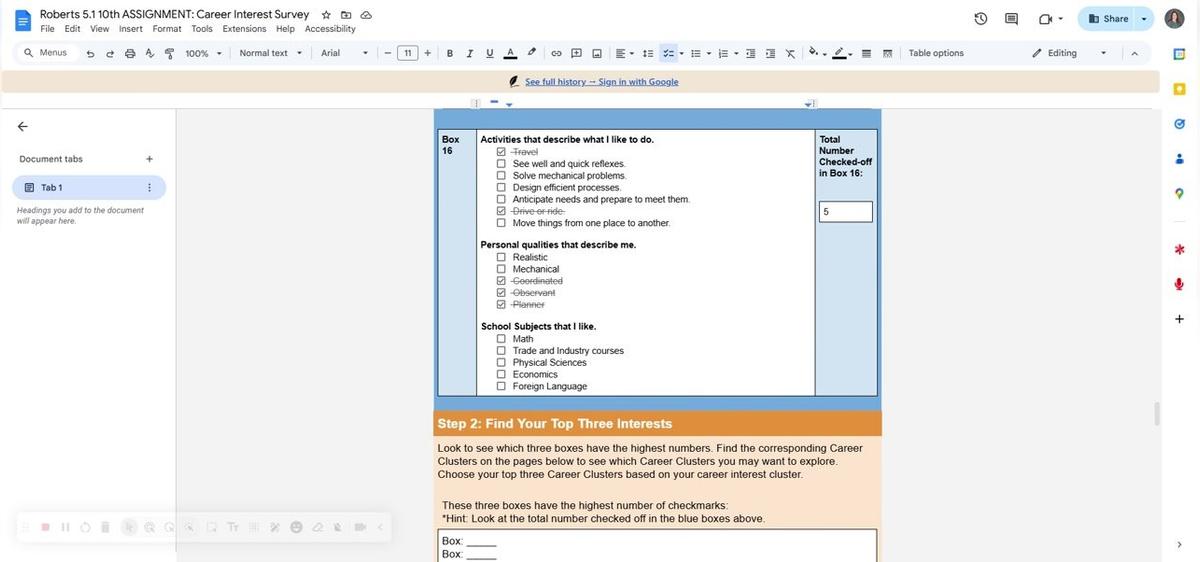Image resolution: width=1200 pixels, height=562 pixels.
Task: Check the Realistic checkbox
Action: [501, 257]
